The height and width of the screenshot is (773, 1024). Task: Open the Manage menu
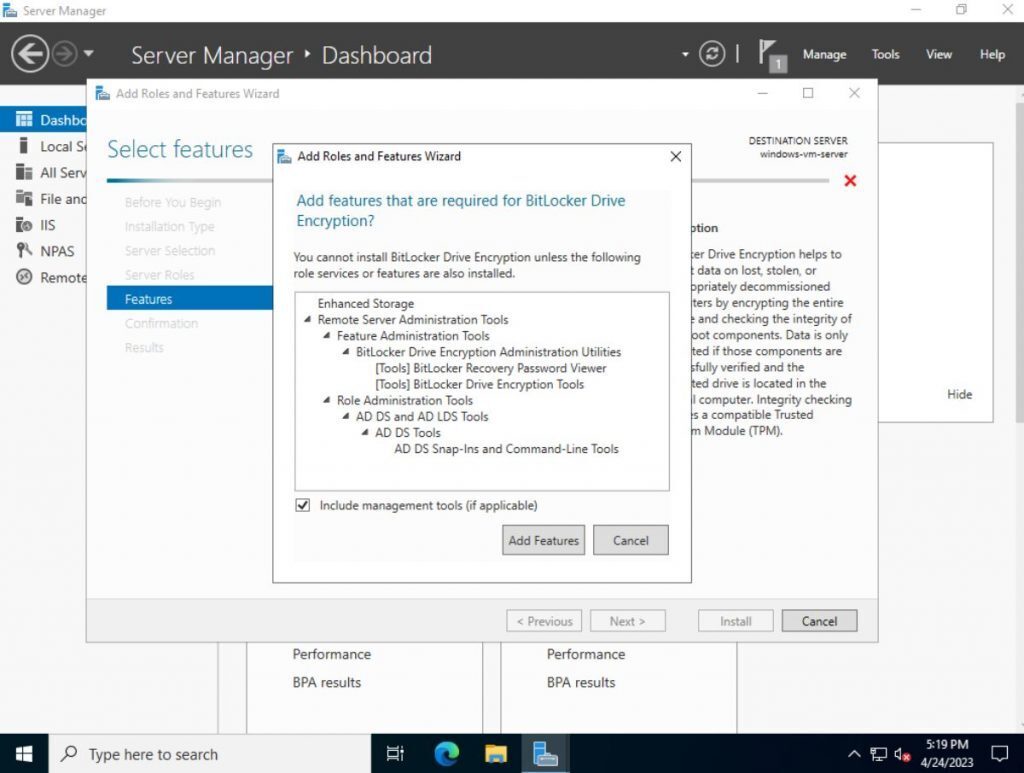tap(823, 54)
